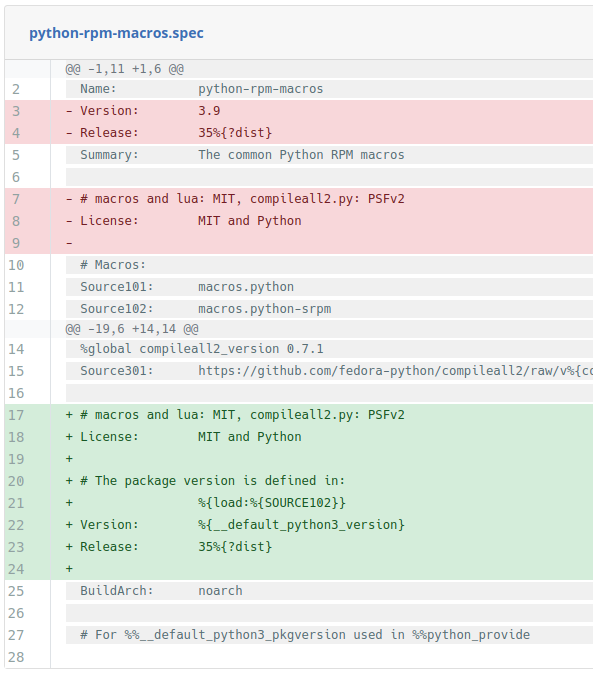Select hunk header '@@ -19,6 +14,14 @@'
This screenshot has width=593, height=673.
point(132,329)
